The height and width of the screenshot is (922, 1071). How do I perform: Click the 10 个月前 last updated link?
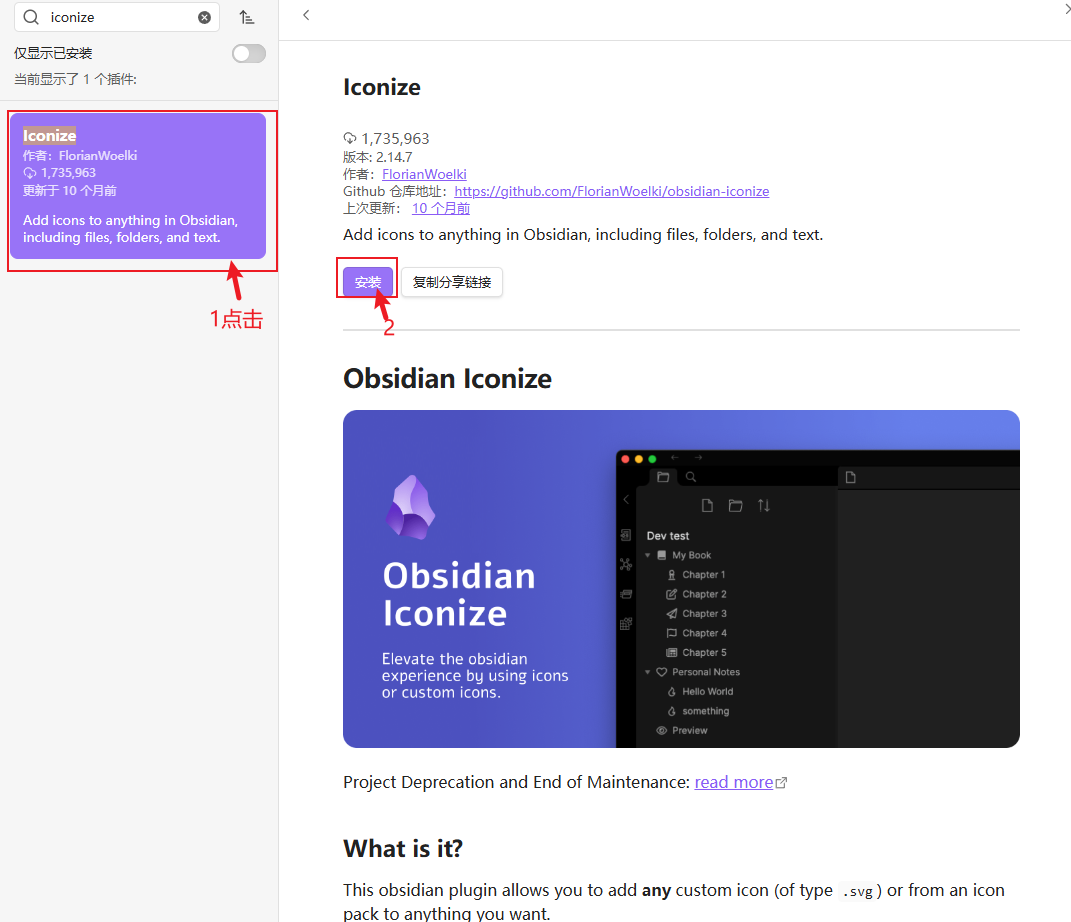[x=440, y=208]
